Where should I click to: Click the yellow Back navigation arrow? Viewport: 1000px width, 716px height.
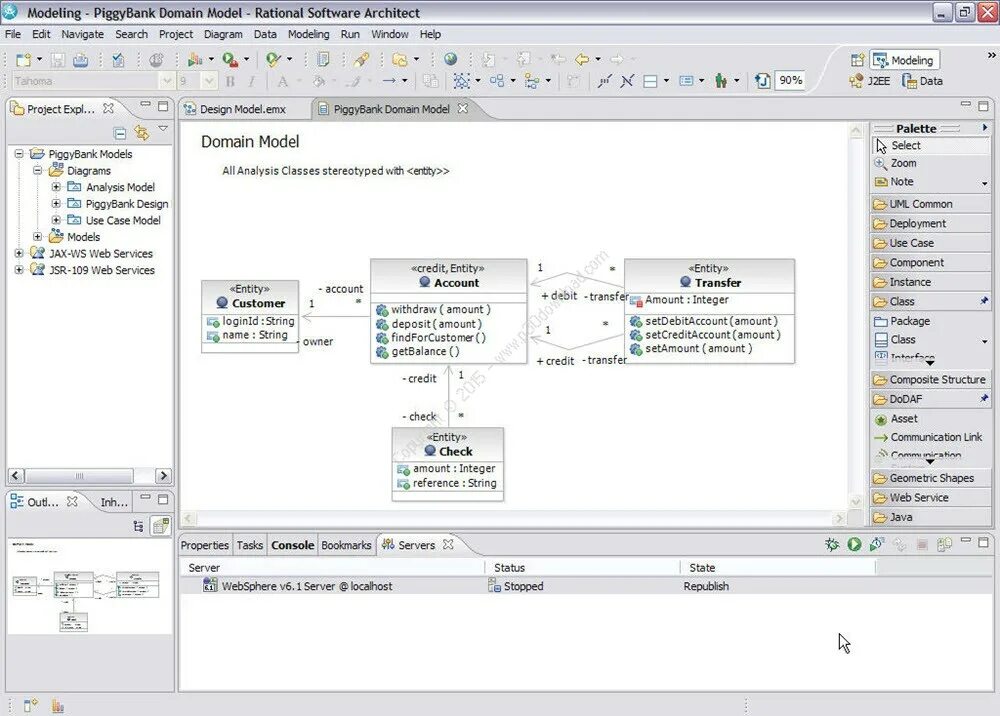pos(582,59)
